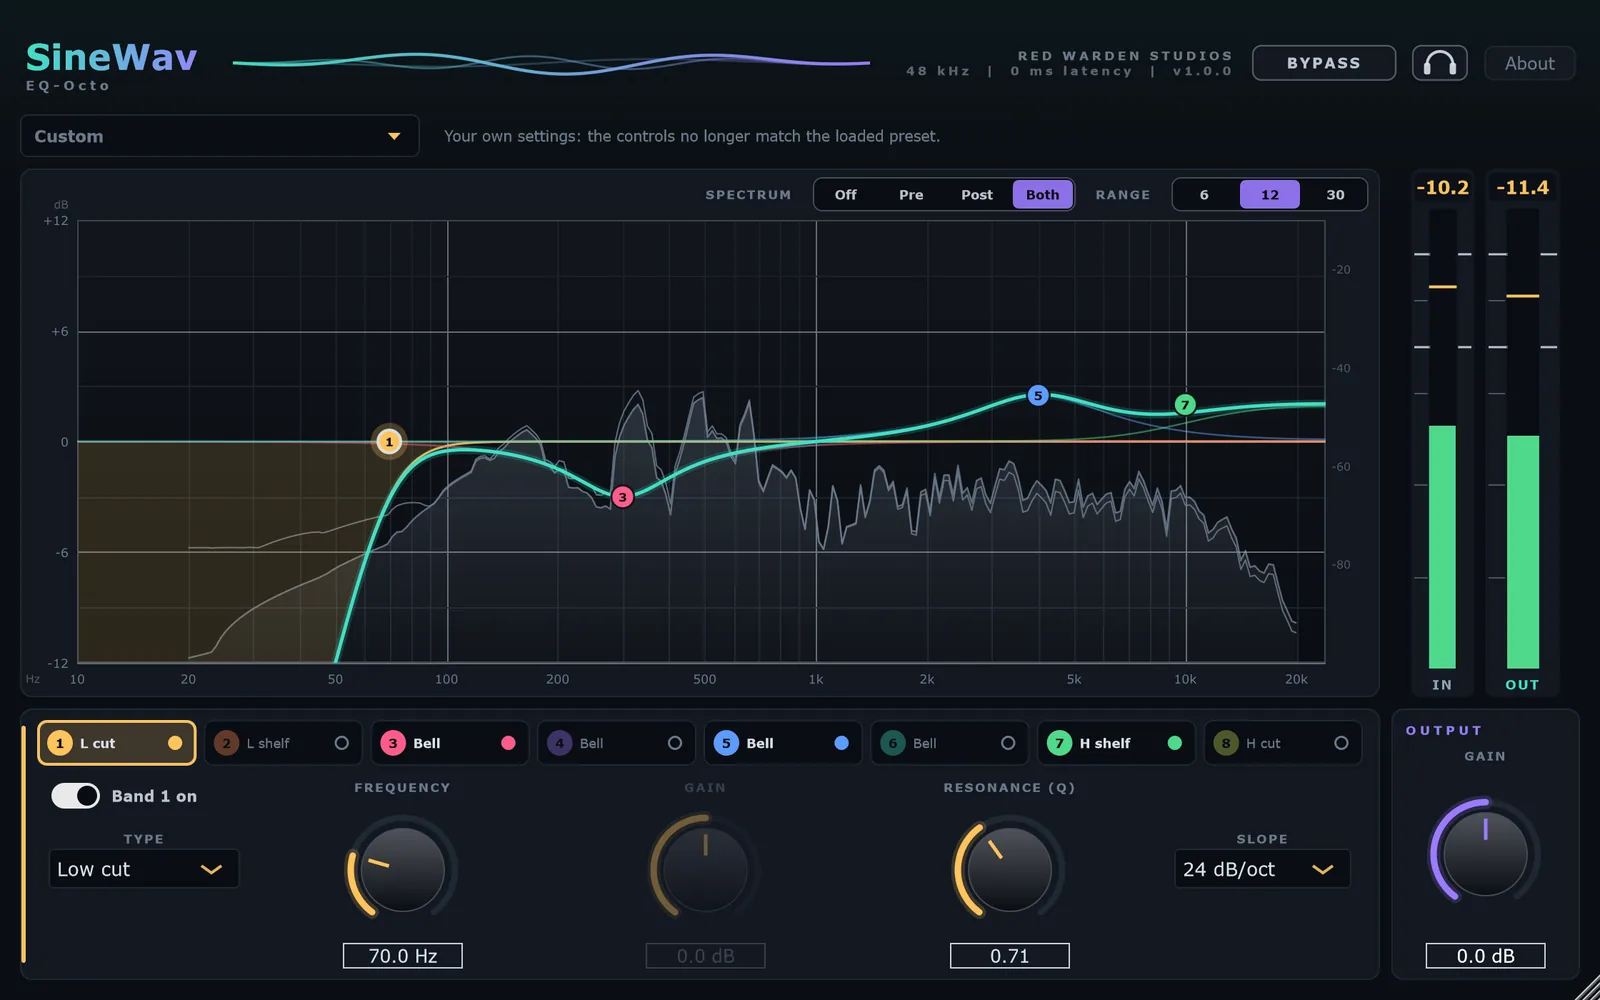Select the 3 Bell band tab

click(x=450, y=743)
